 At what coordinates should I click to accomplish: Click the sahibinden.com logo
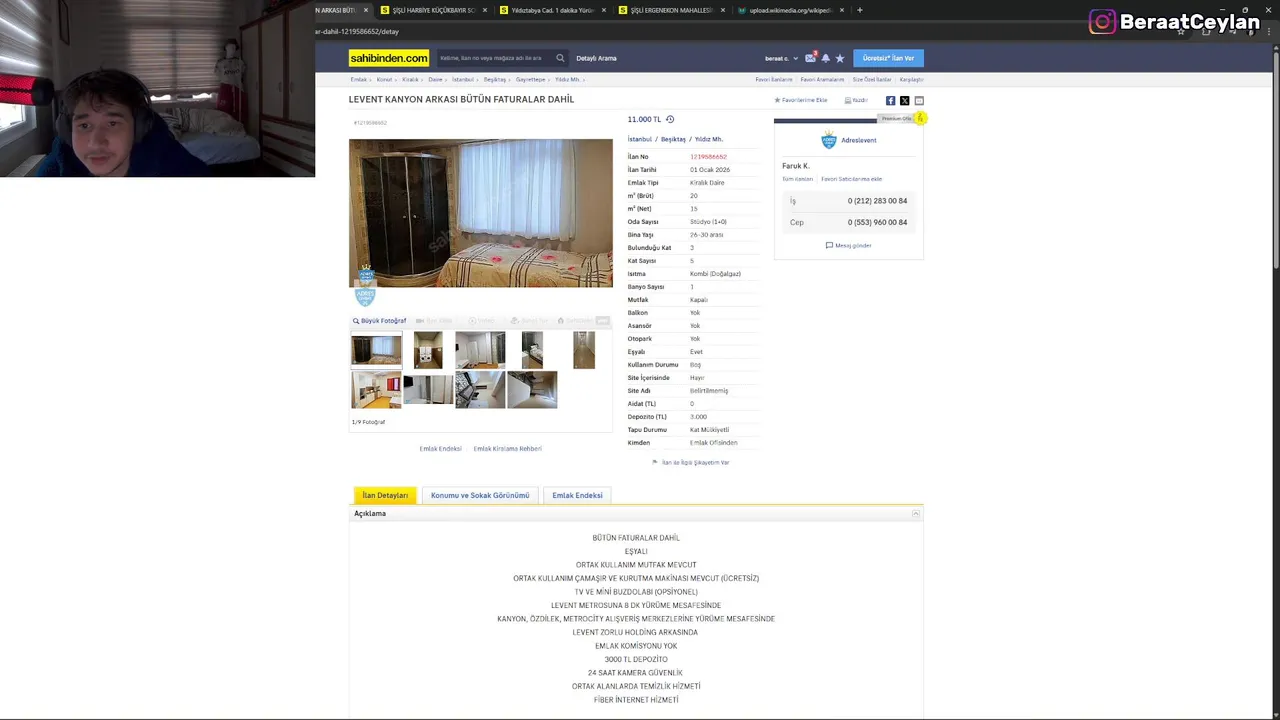tap(389, 58)
